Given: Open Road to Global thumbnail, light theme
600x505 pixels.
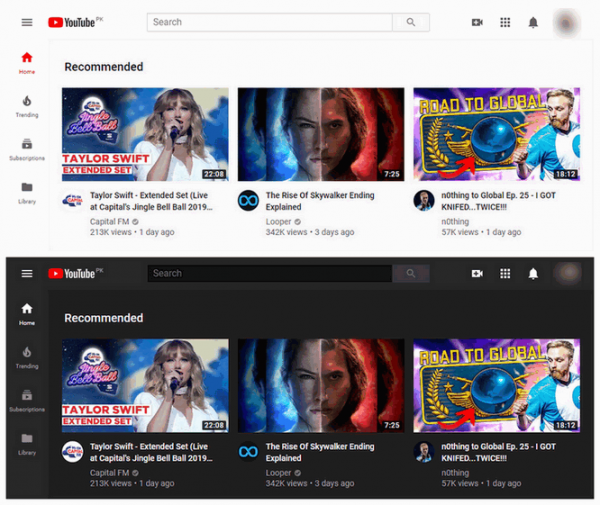Looking at the screenshot, I should point(497,134).
